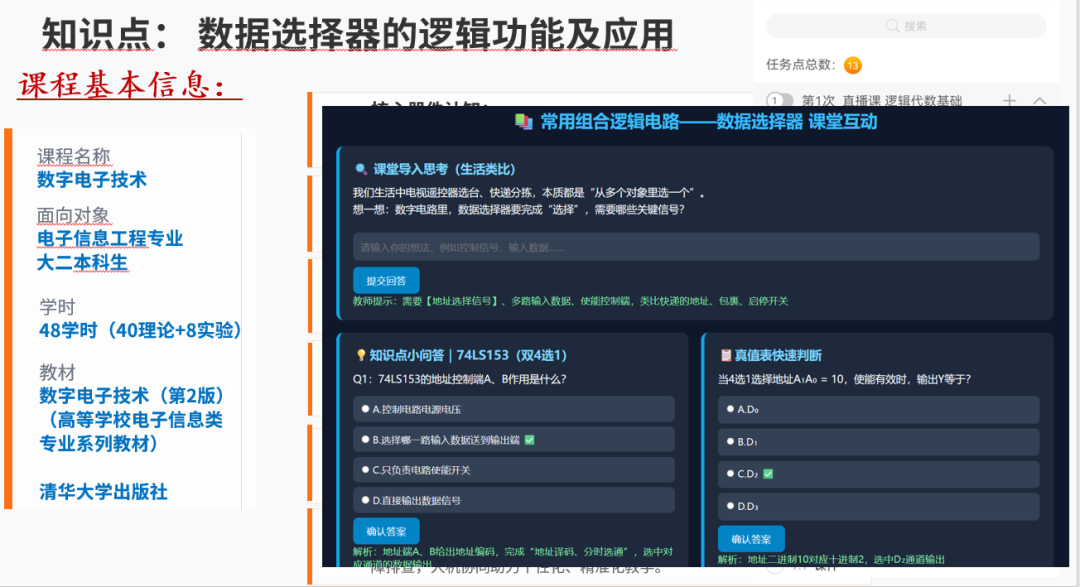Click into the 搜索 search field
1080x587 pixels.
906,26
